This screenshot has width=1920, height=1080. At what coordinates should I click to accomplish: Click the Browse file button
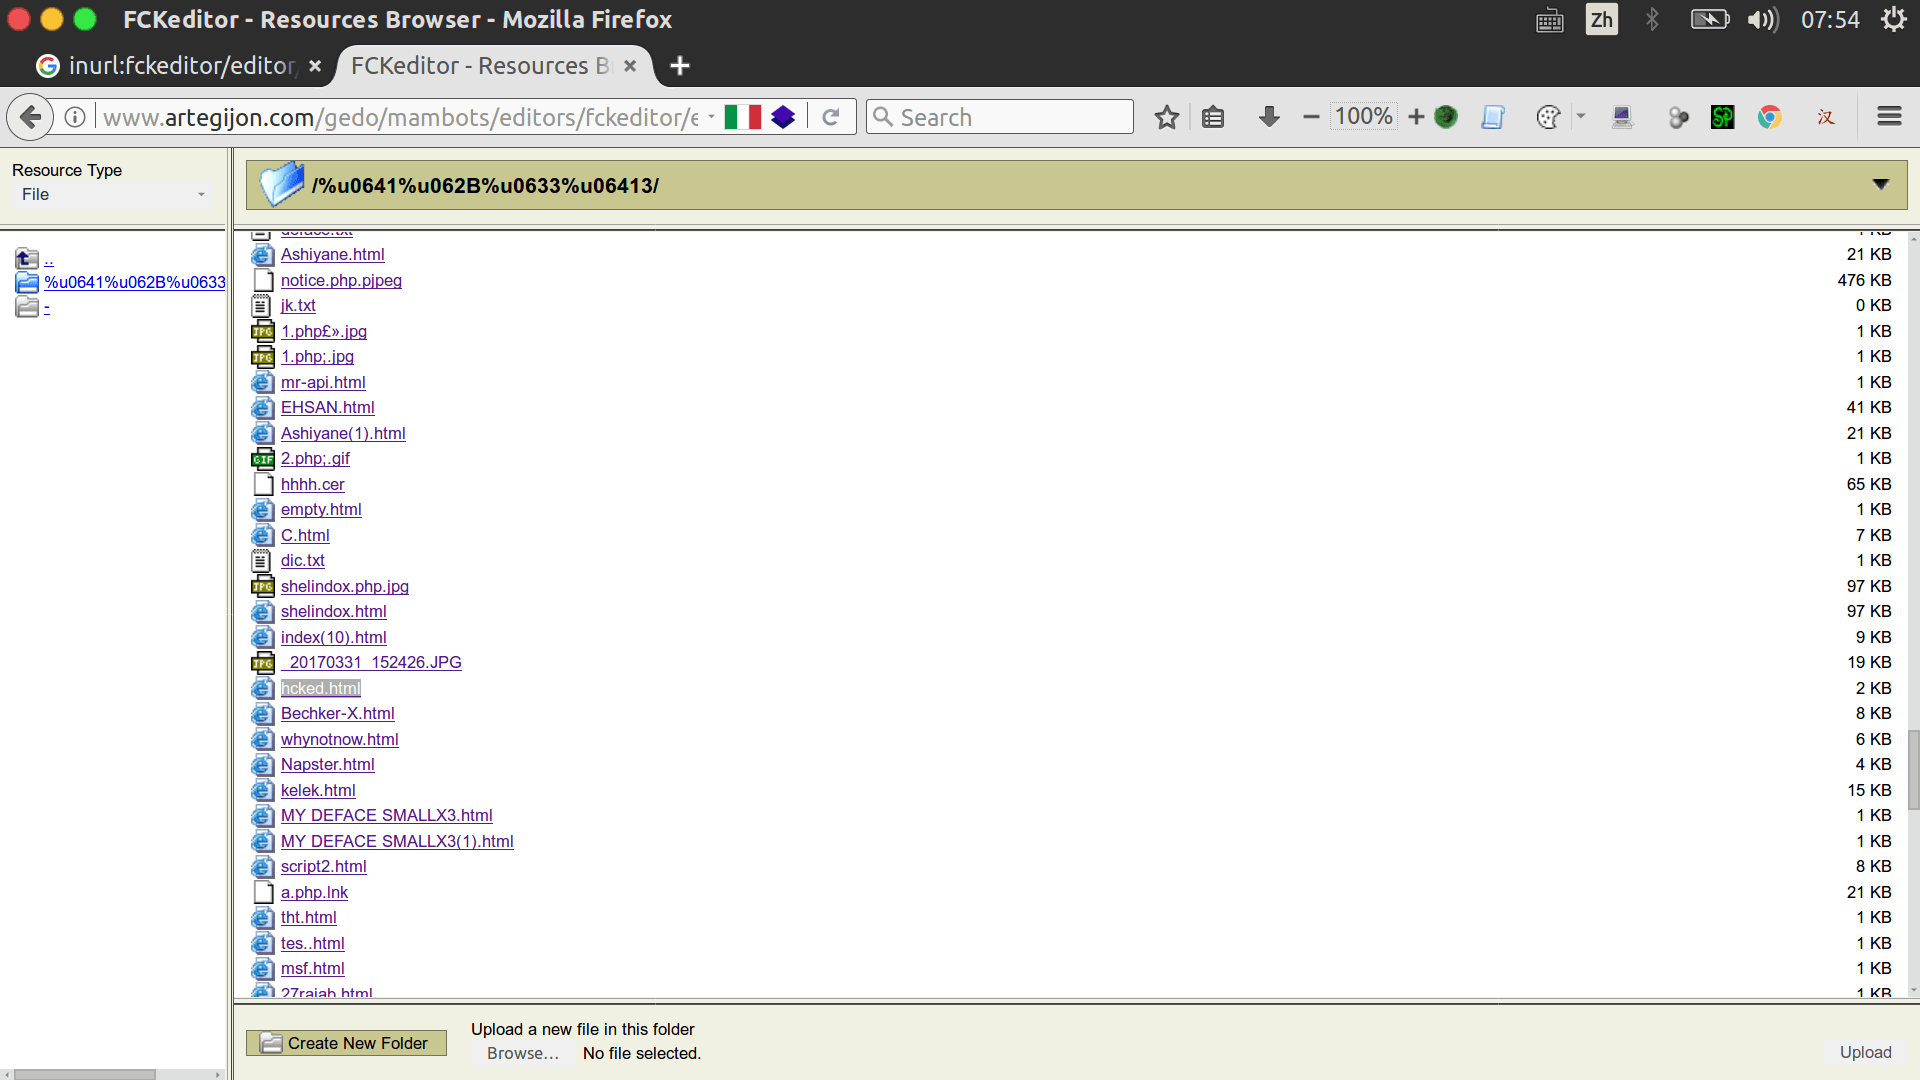pos(522,1053)
